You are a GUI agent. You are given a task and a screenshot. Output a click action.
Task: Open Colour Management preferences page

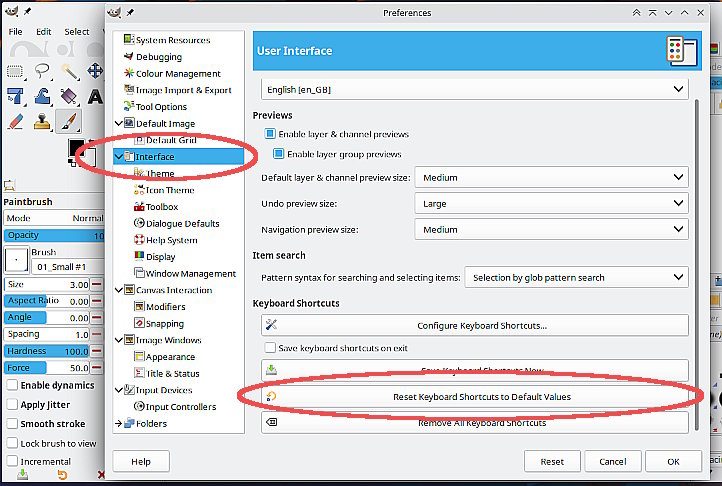(x=178, y=74)
